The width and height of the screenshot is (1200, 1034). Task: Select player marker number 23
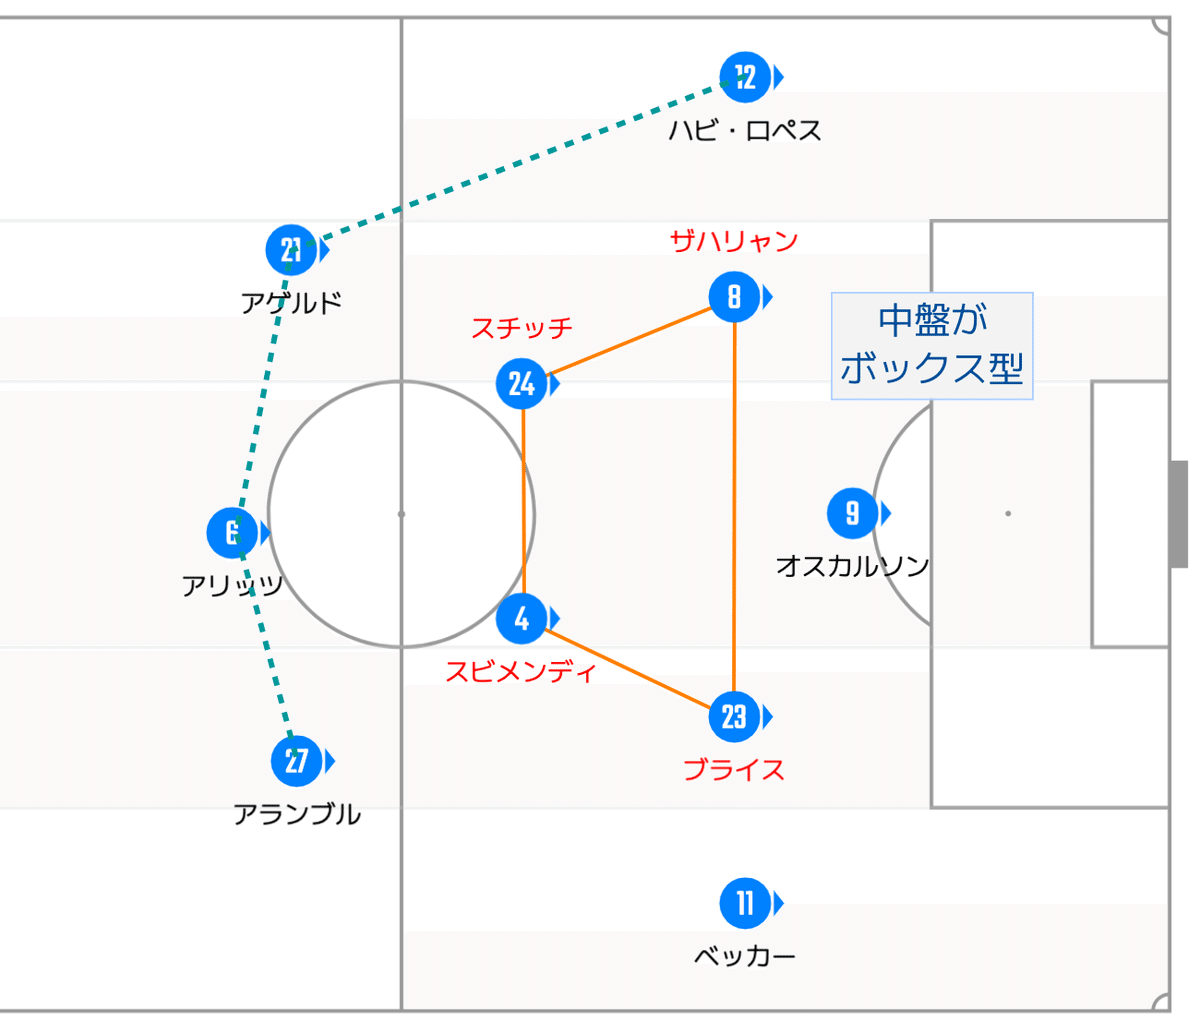click(x=735, y=716)
